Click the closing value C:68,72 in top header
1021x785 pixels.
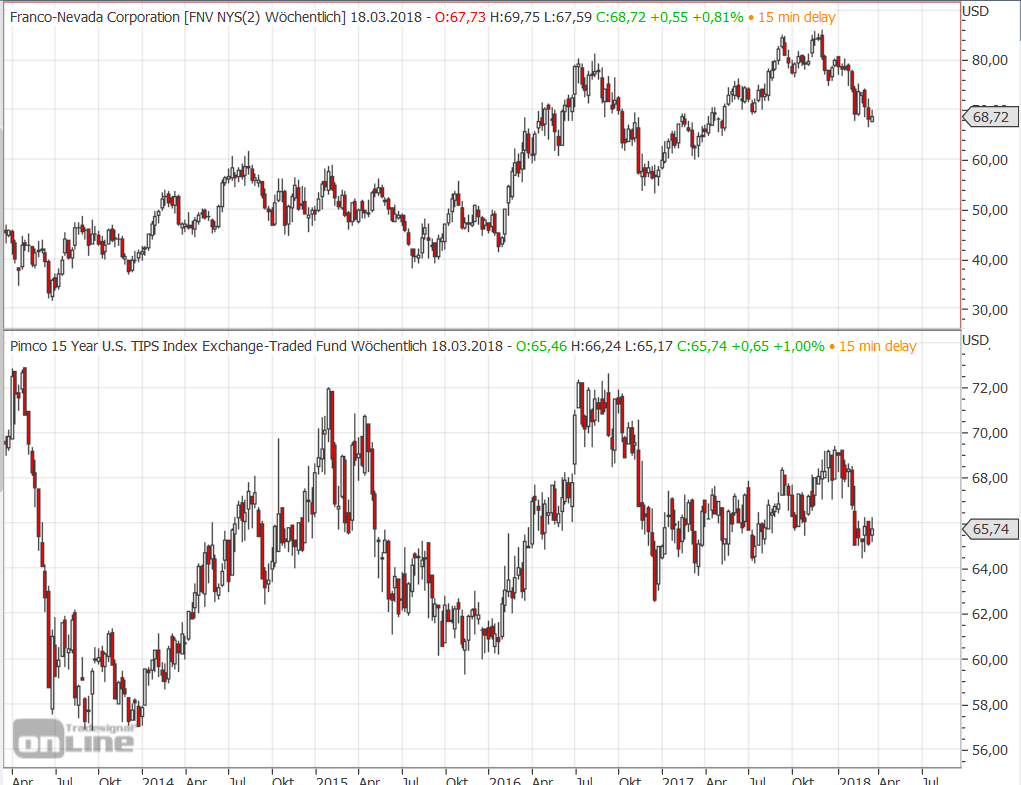(621, 18)
